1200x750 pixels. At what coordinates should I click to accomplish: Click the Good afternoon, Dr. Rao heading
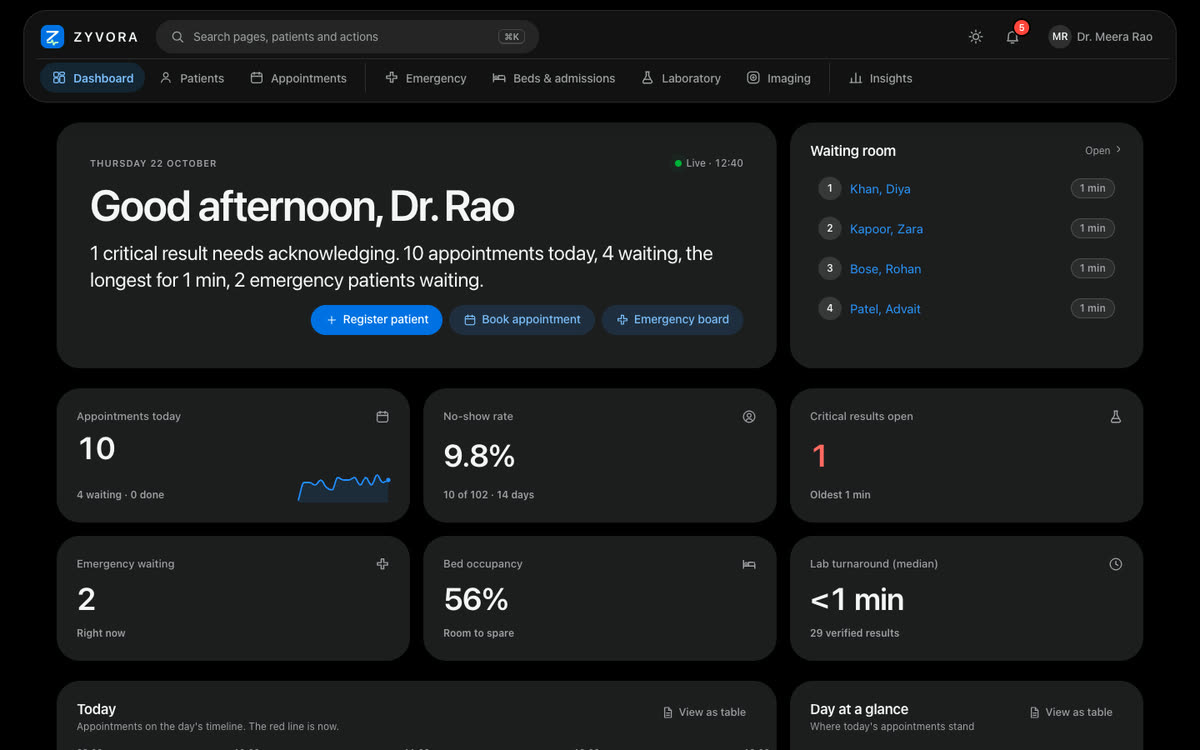302,207
